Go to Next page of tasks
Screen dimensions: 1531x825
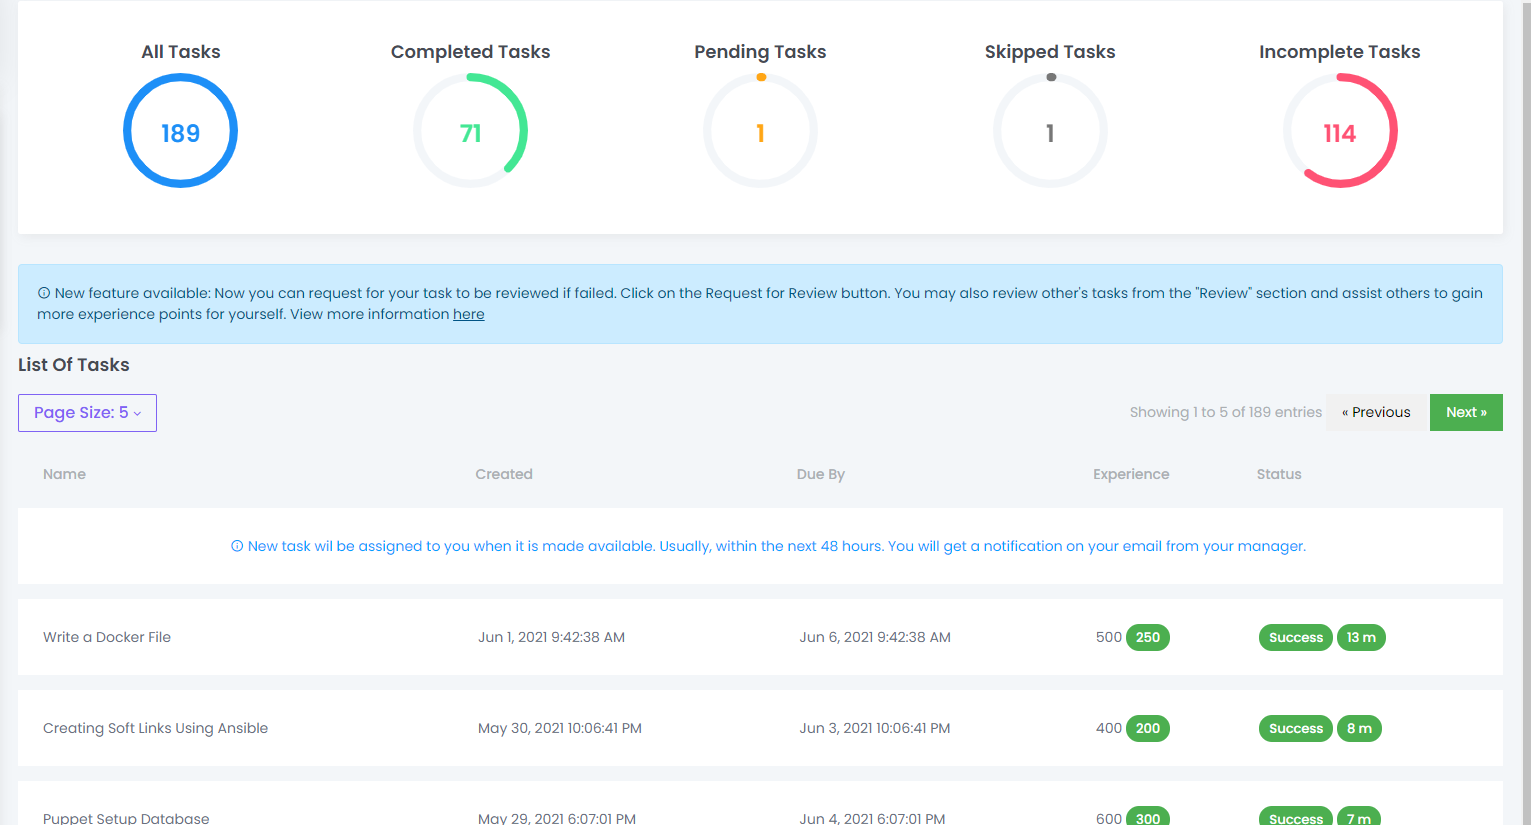tap(1465, 412)
